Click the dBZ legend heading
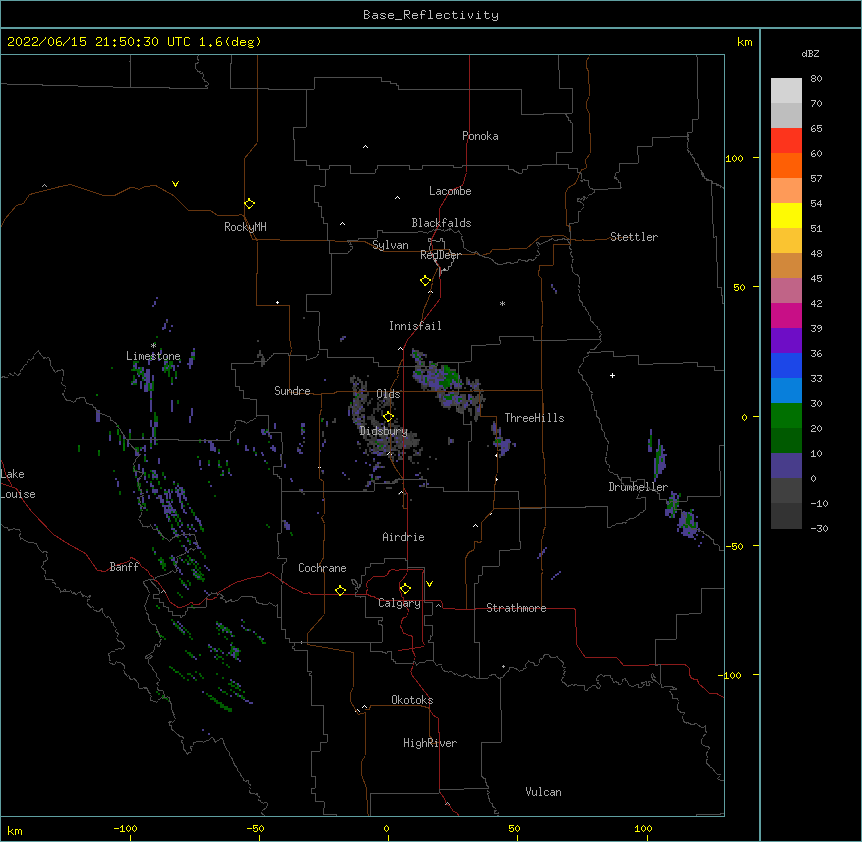 pos(810,54)
